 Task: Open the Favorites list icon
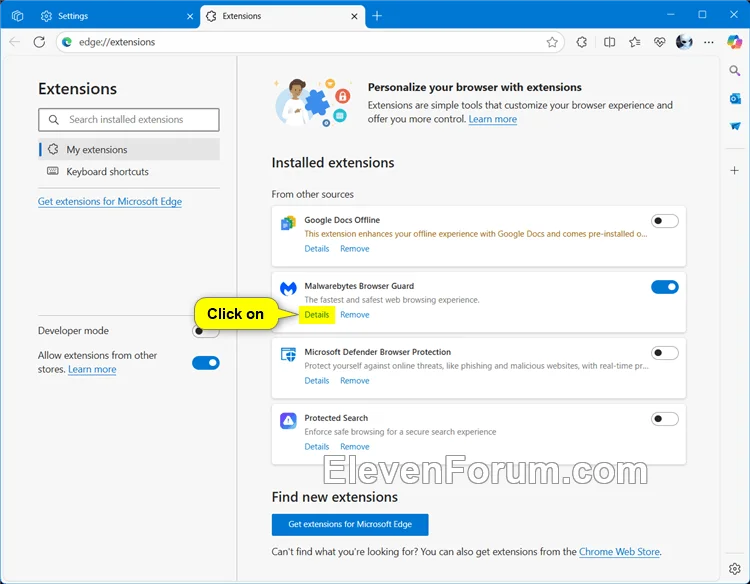point(635,42)
